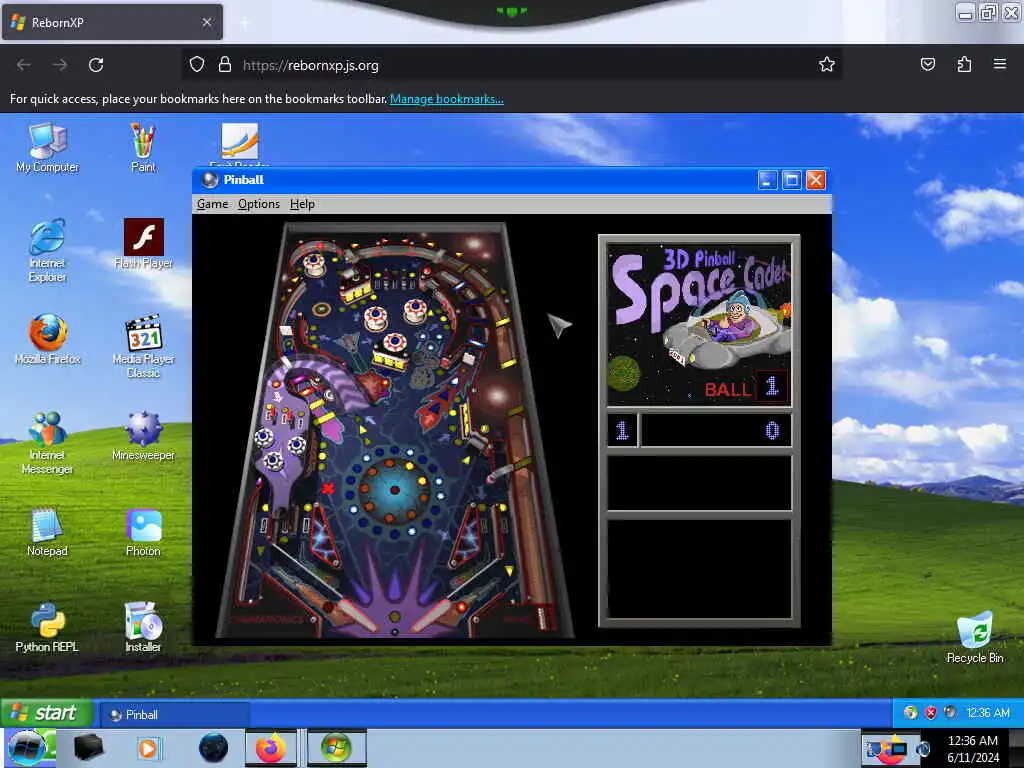Reload the rebornxp.js.org page

pyautogui.click(x=96, y=65)
